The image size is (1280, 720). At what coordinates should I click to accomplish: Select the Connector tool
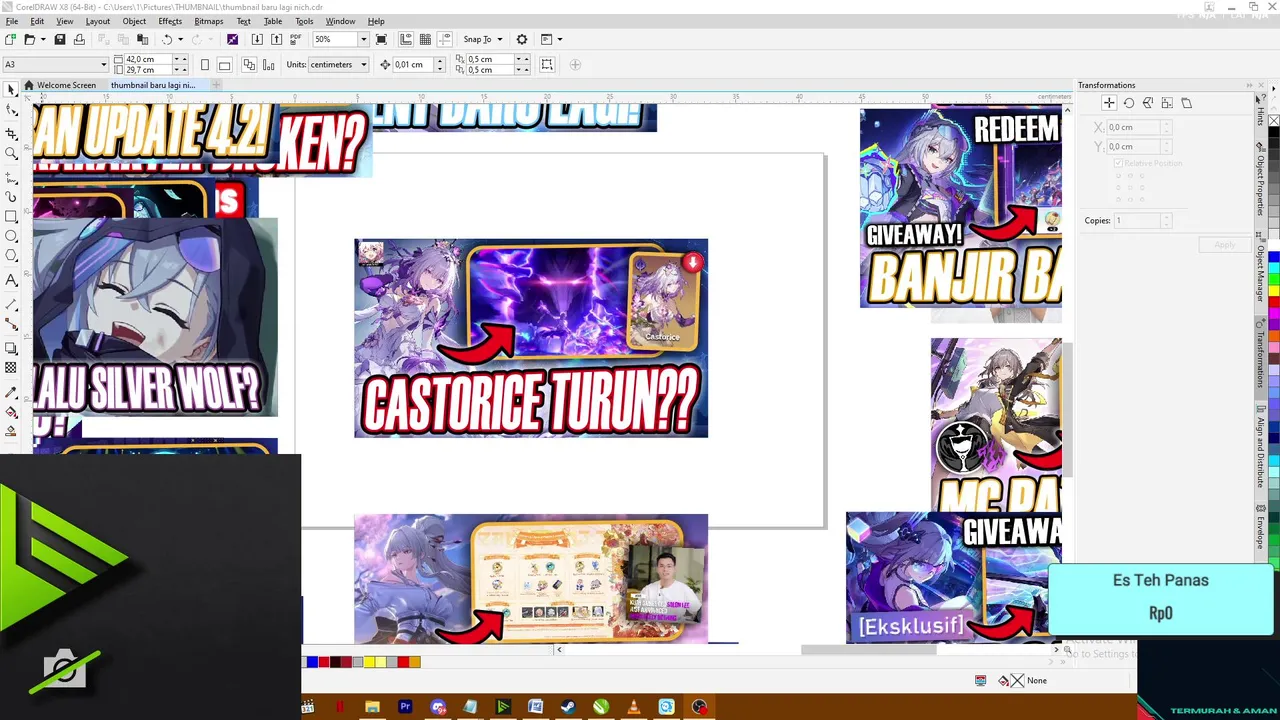coord(11,324)
